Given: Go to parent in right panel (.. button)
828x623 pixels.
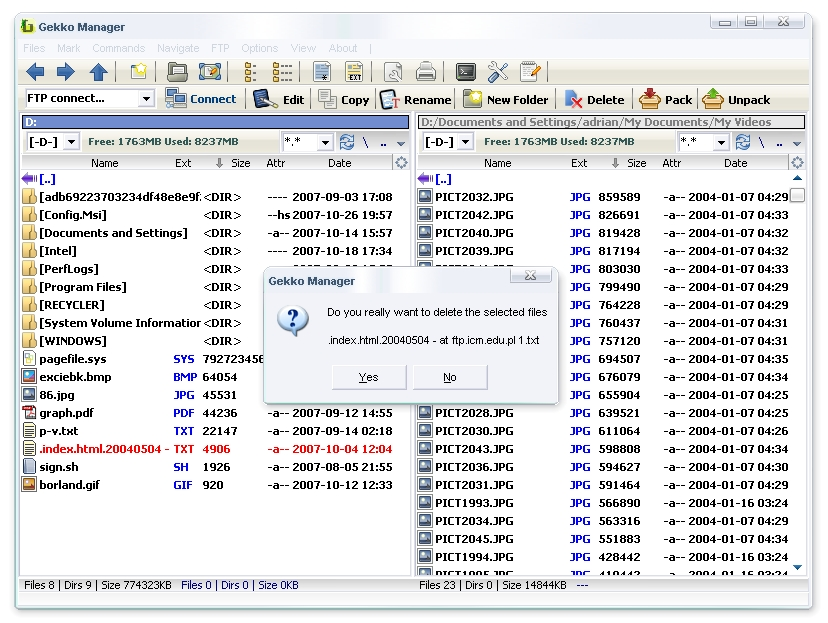Looking at the screenshot, I should pyautogui.click(x=779, y=143).
